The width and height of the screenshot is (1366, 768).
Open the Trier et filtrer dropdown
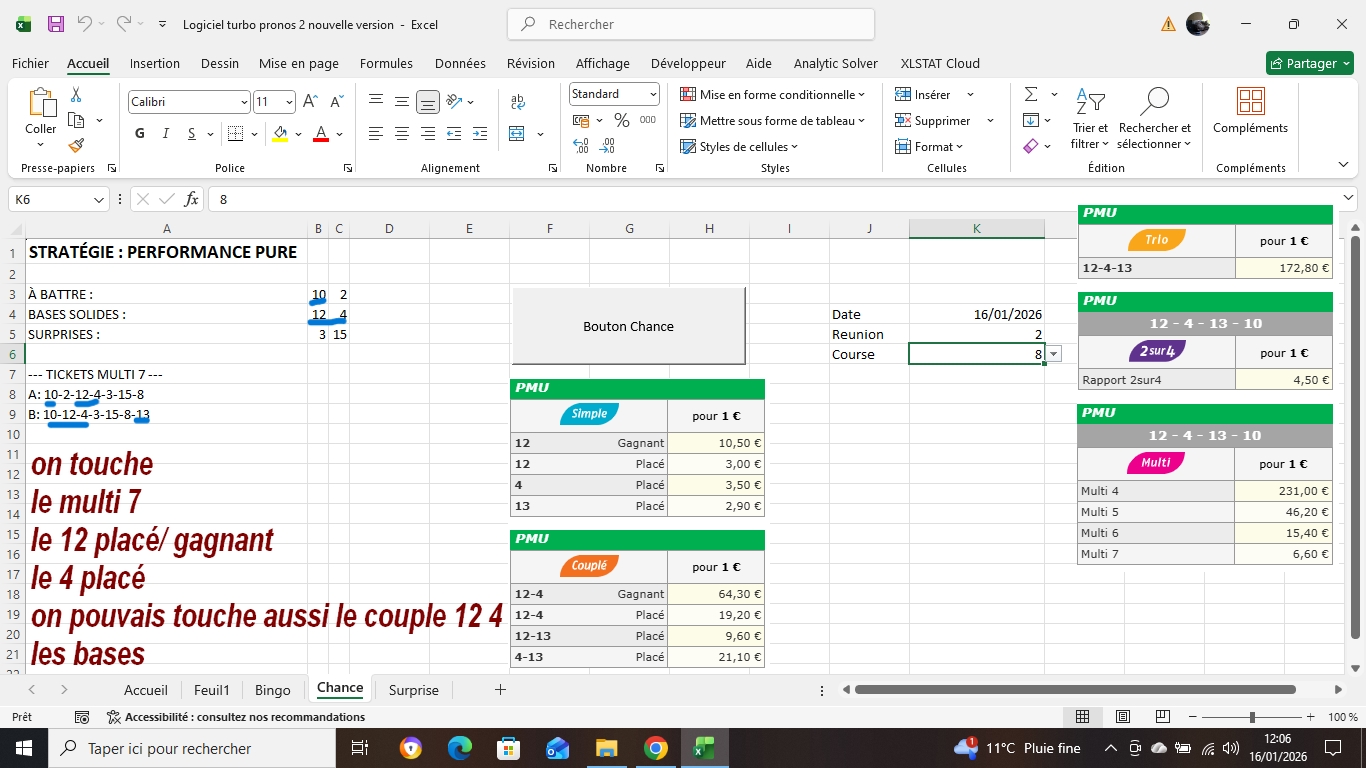(1090, 120)
